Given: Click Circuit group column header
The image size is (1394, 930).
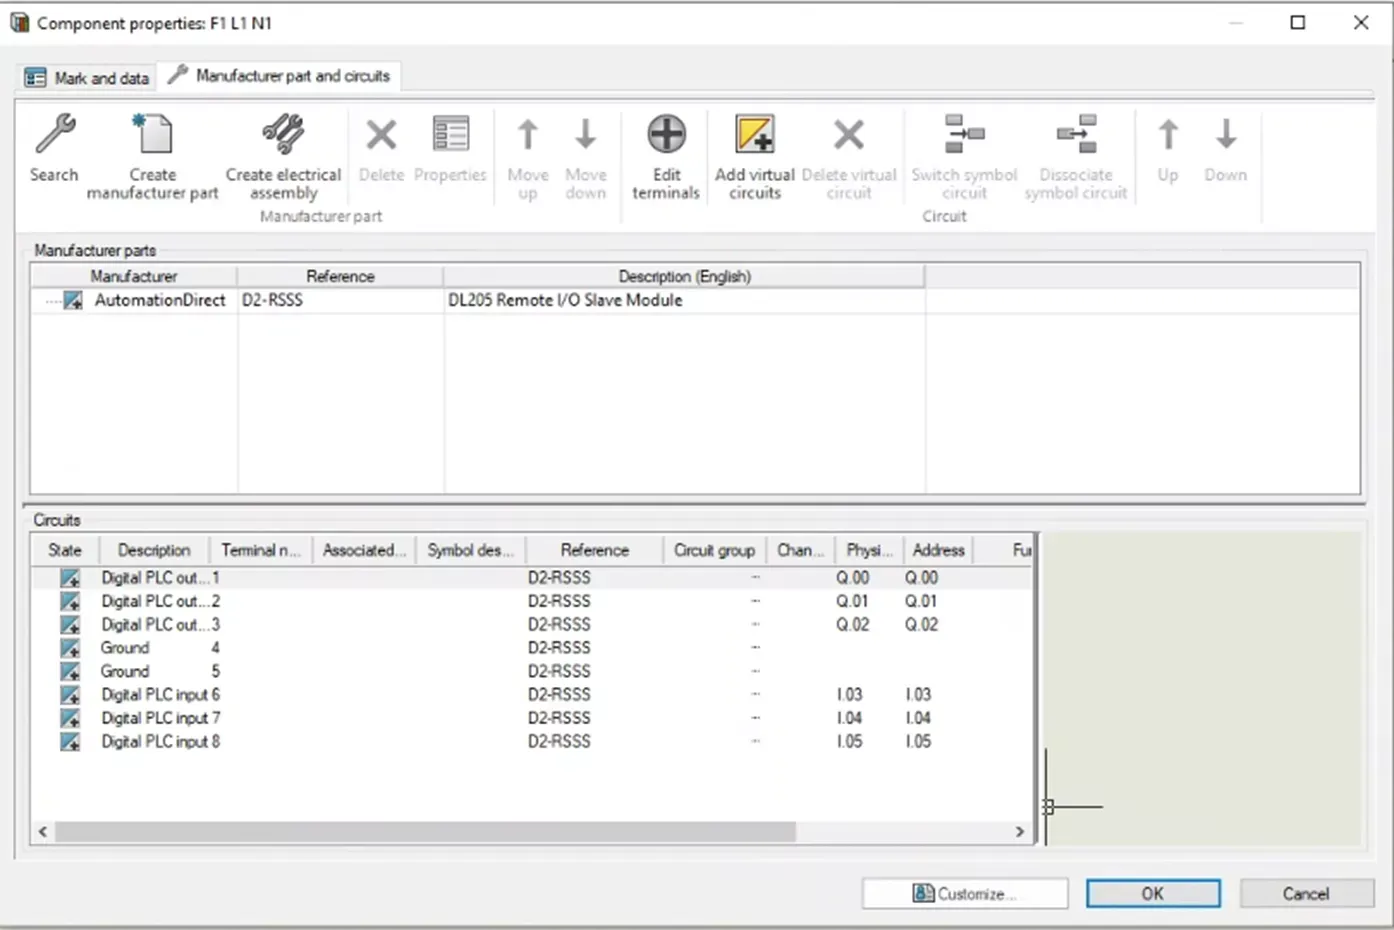Looking at the screenshot, I should pyautogui.click(x=714, y=550).
